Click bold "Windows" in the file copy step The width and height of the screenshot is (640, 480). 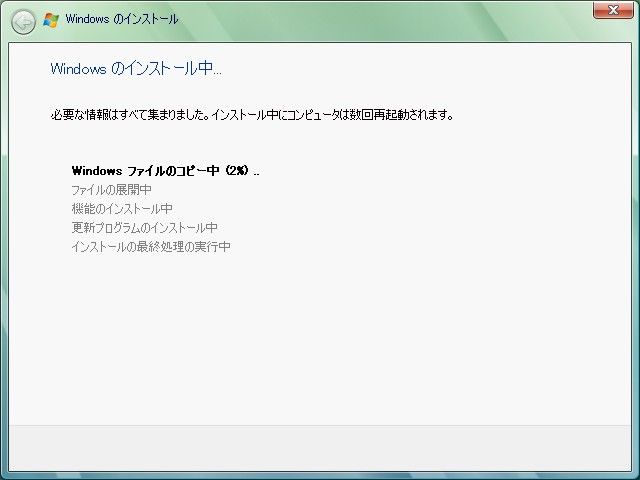tap(98, 171)
